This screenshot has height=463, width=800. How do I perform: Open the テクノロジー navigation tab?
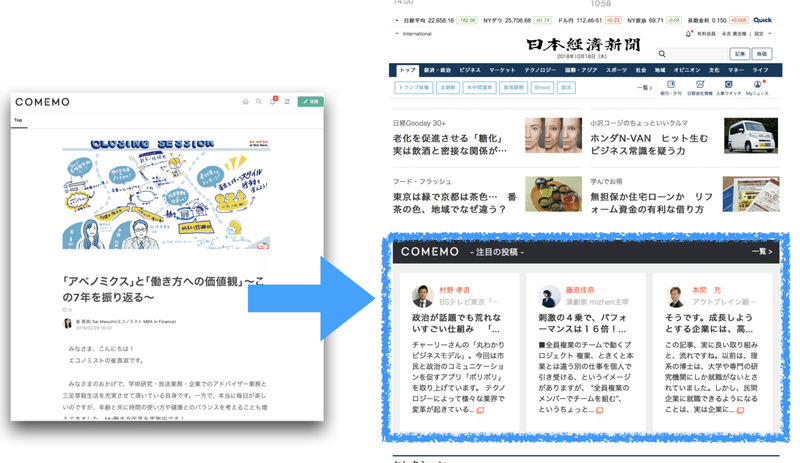[x=540, y=70]
